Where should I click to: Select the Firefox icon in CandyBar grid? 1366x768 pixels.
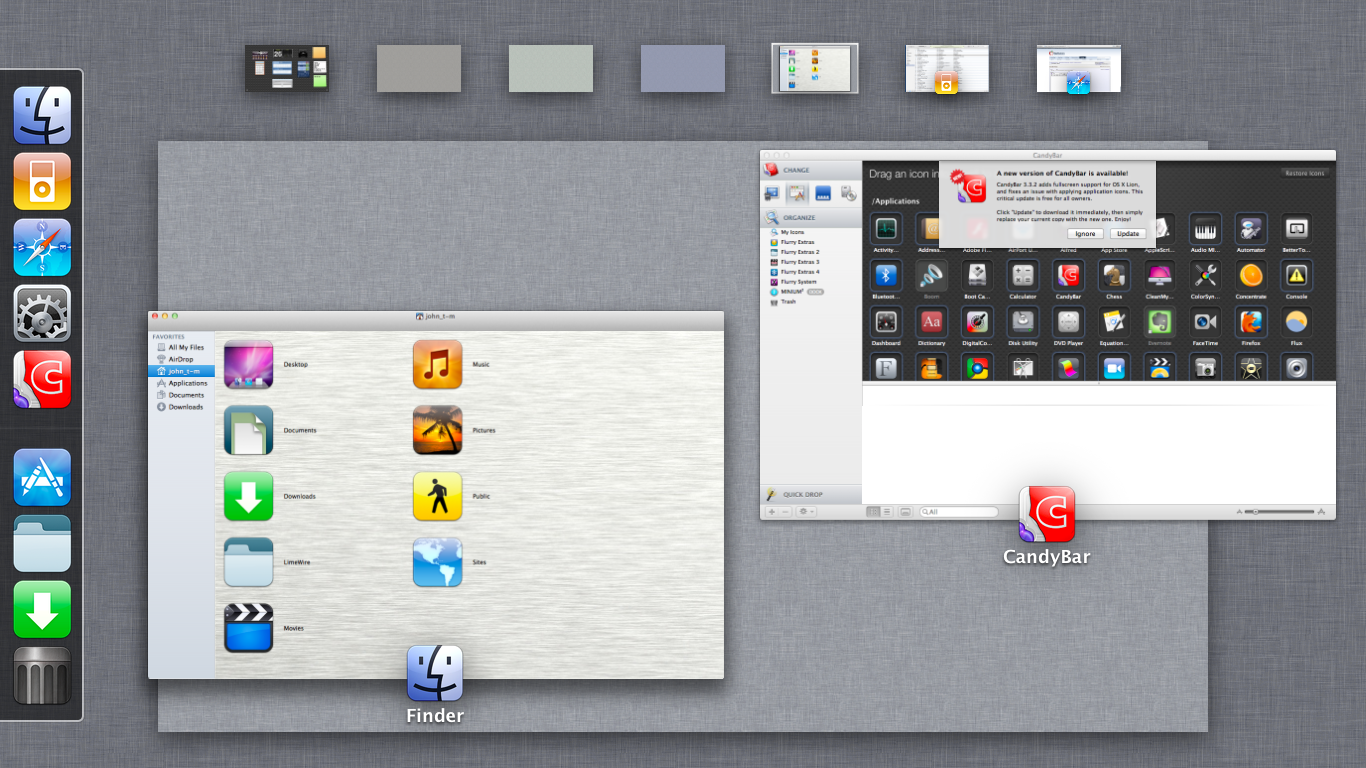point(1251,322)
